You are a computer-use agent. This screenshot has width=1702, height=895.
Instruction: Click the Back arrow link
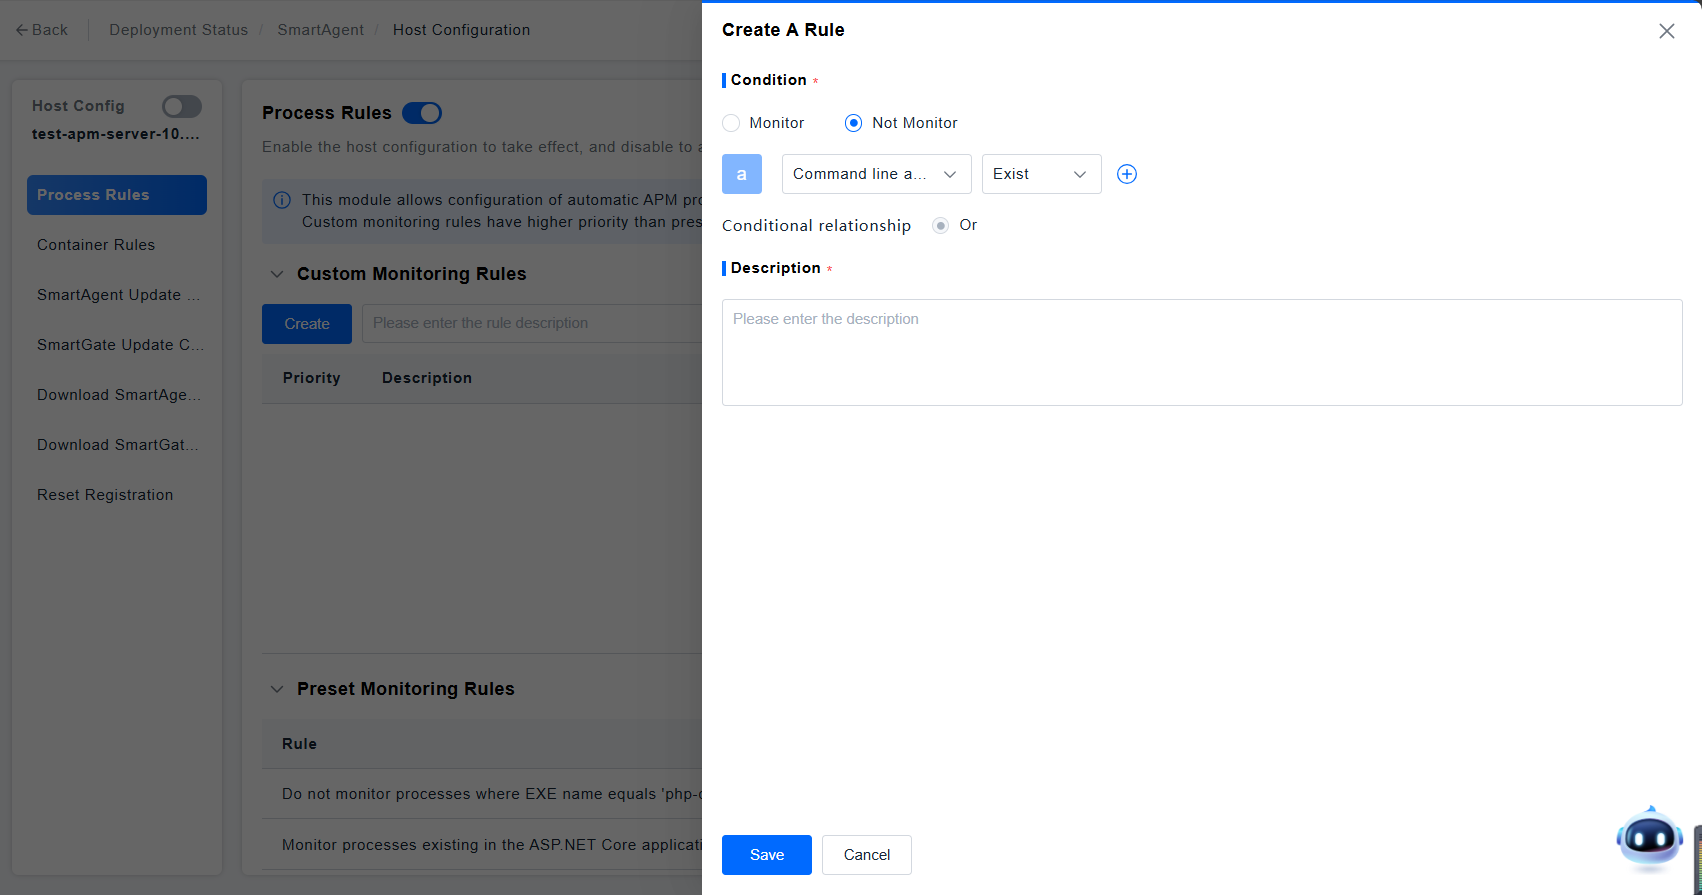[x=42, y=30]
